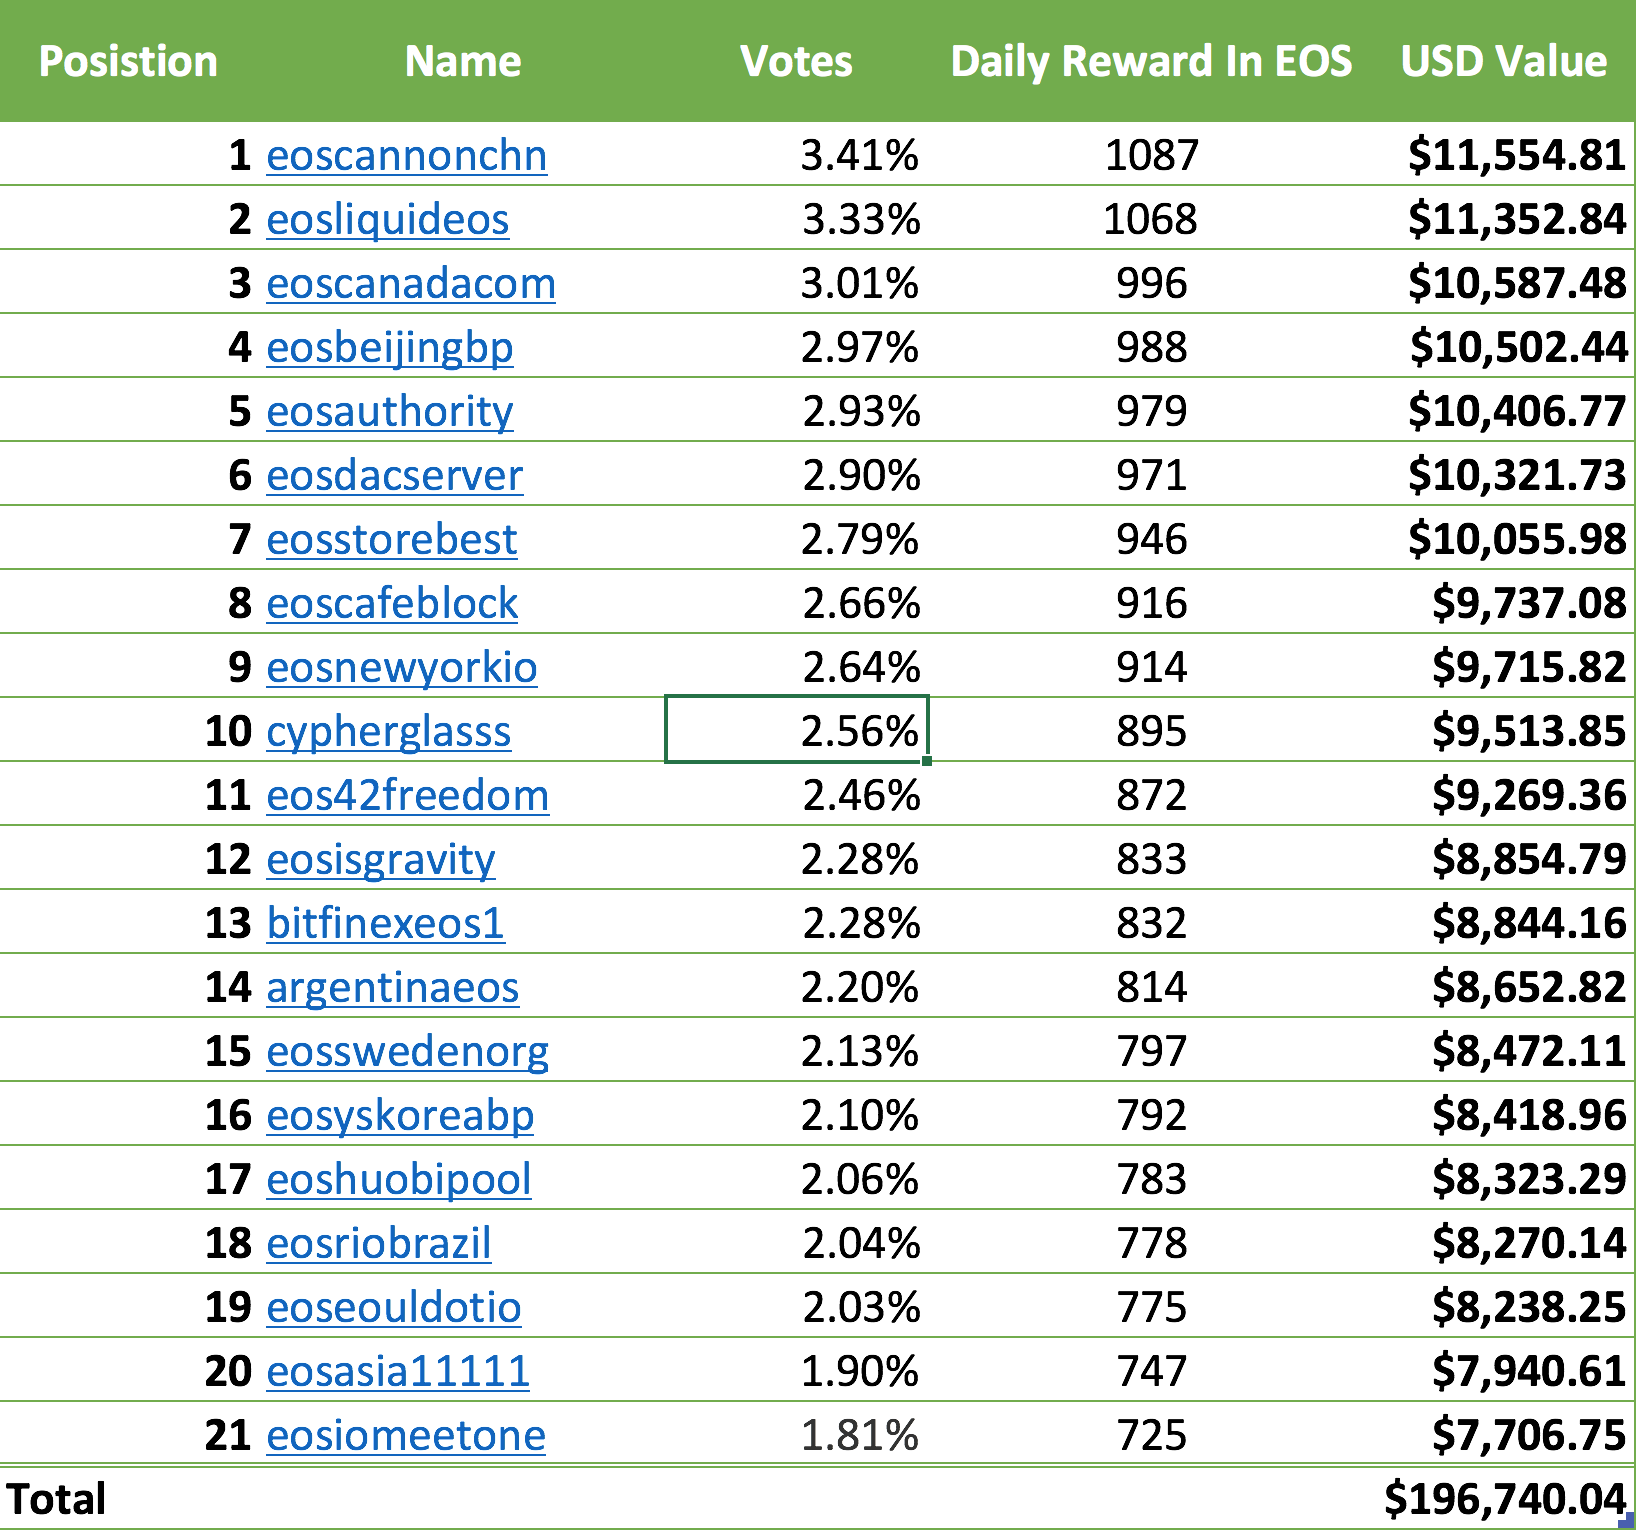1638x1532 pixels.
Task: Open the eosiomeetone link
Action: (406, 1436)
